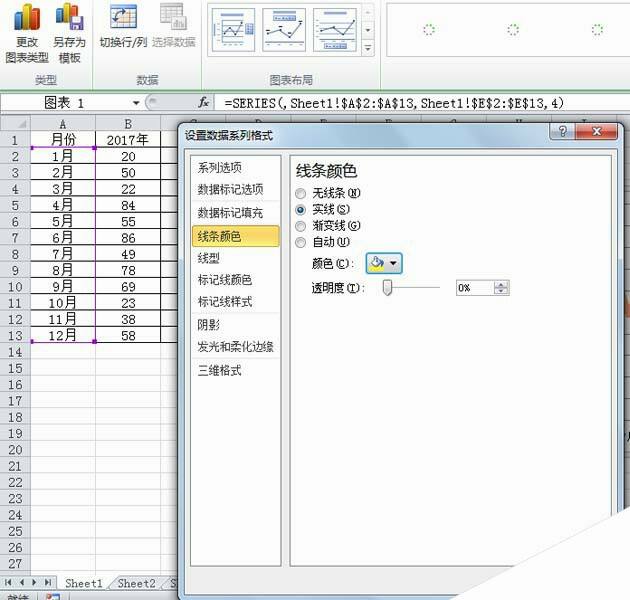Show next row of chart layouts
This screenshot has width=630, height=600.
(x=368, y=30)
